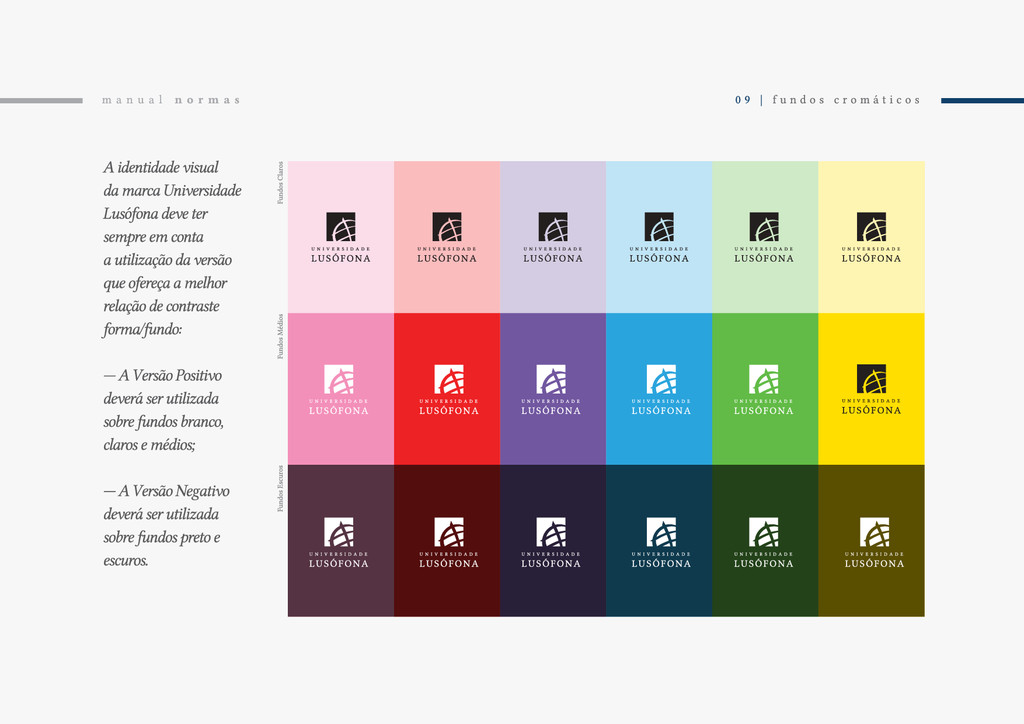Pick the bright red background swatch
This screenshot has width=1024, height=724.
447,388
